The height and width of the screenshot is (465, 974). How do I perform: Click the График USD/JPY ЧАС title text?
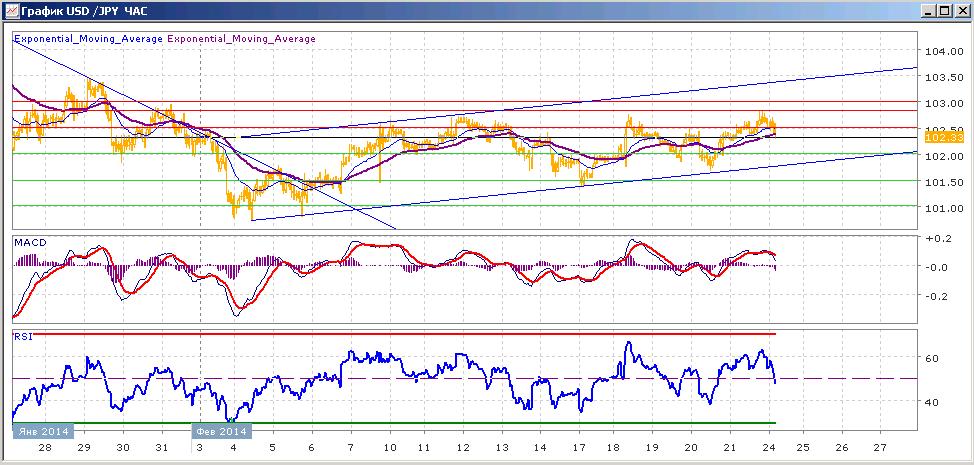click(85, 11)
